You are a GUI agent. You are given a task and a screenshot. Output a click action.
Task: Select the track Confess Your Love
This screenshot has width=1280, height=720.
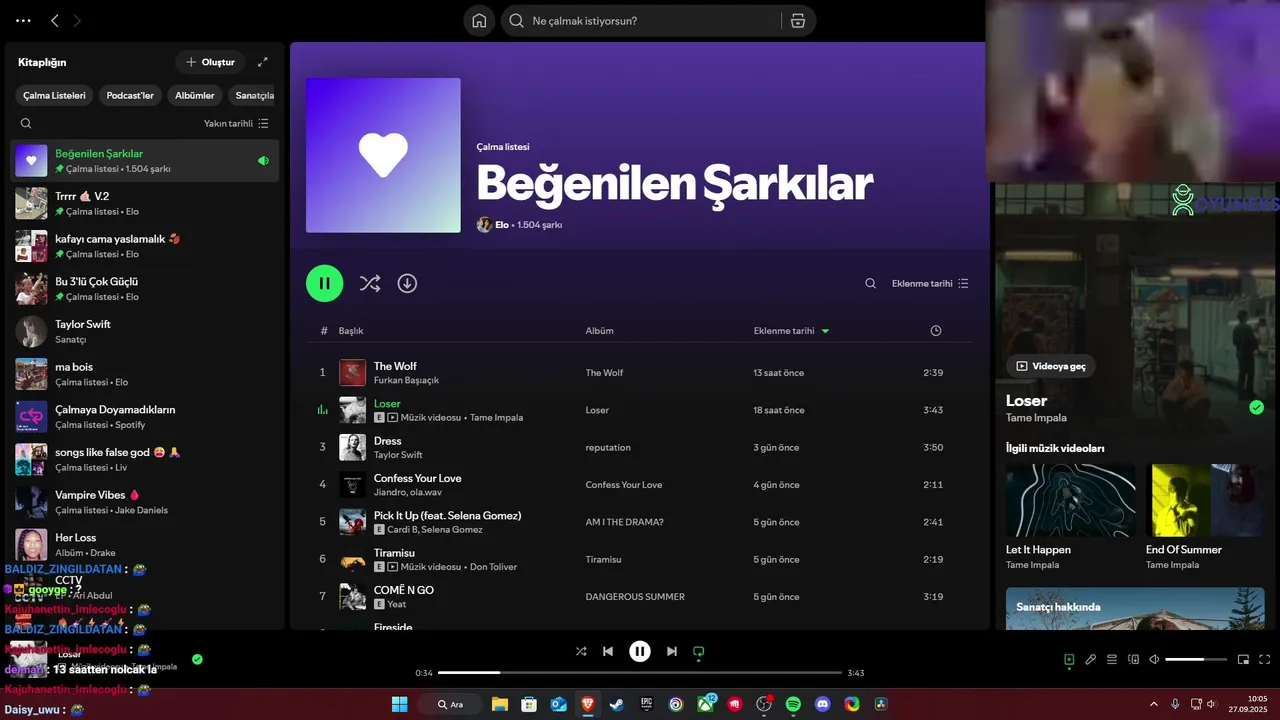[x=640, y=485]
